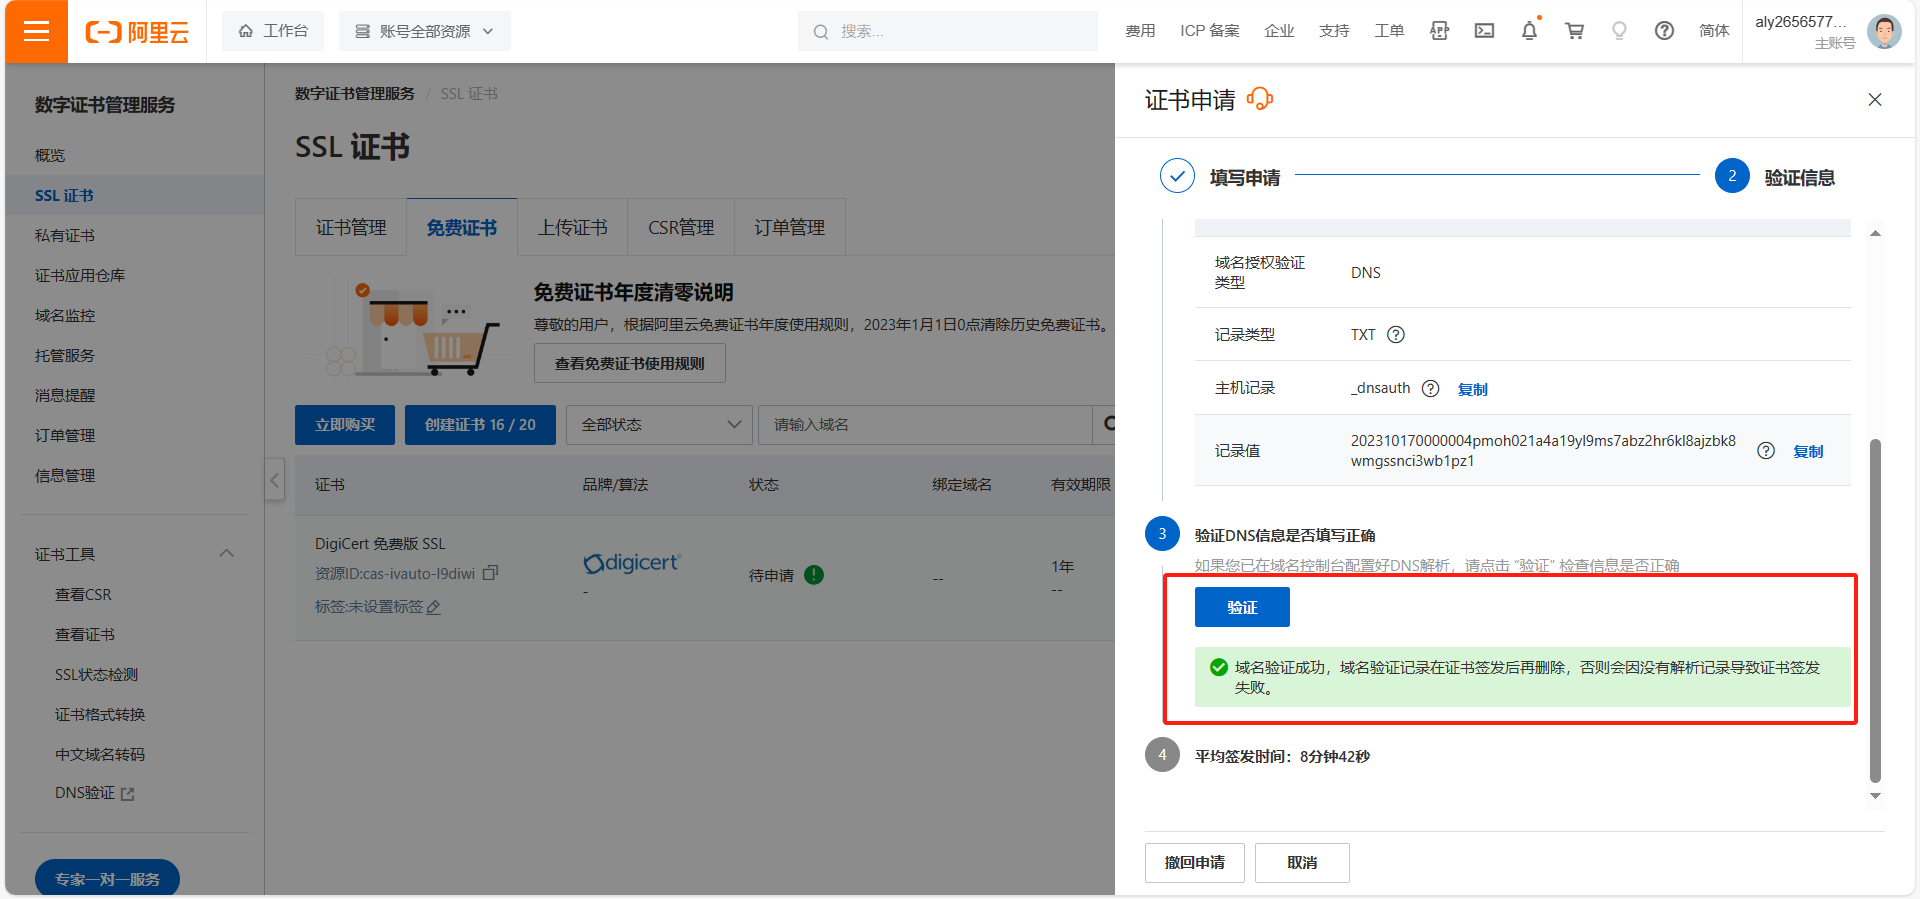
Task: Open the 工作台 workbench
Action: point(273,31)
